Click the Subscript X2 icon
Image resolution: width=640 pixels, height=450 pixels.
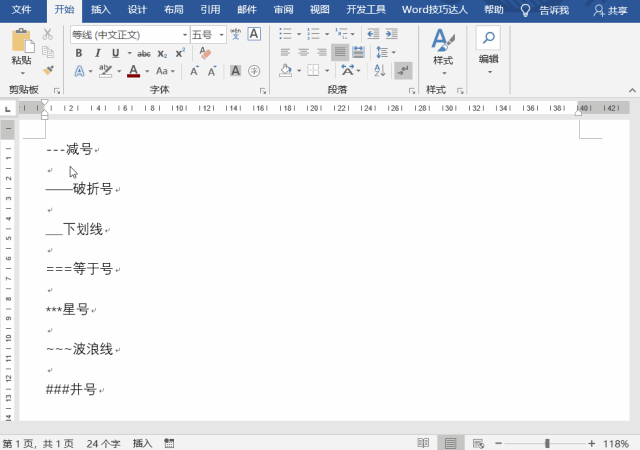coord(162,53)
